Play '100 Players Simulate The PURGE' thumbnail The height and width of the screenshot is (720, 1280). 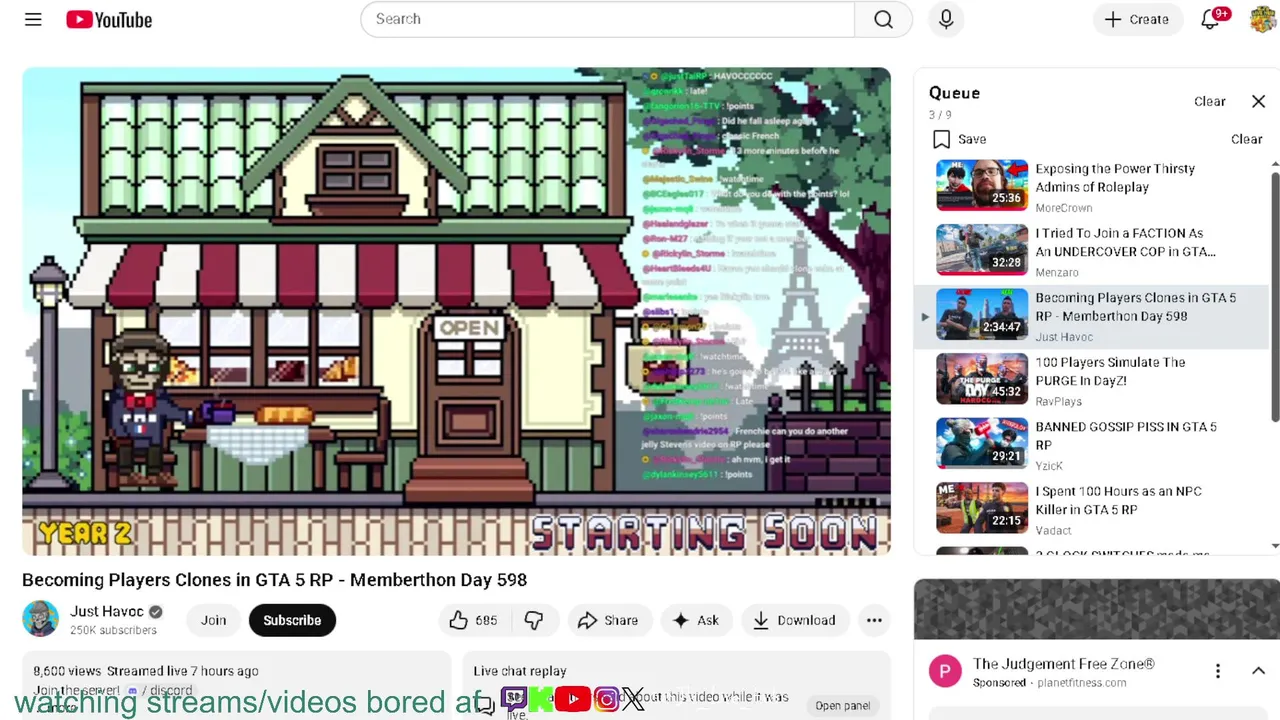[x=981, y=379]
